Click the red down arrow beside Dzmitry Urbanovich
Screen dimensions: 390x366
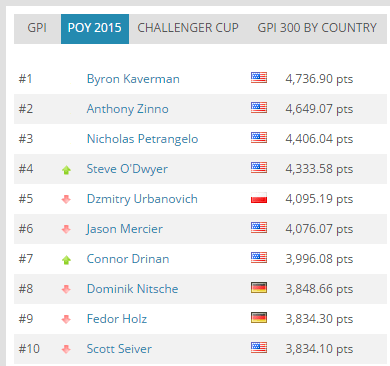coord(66,199)
